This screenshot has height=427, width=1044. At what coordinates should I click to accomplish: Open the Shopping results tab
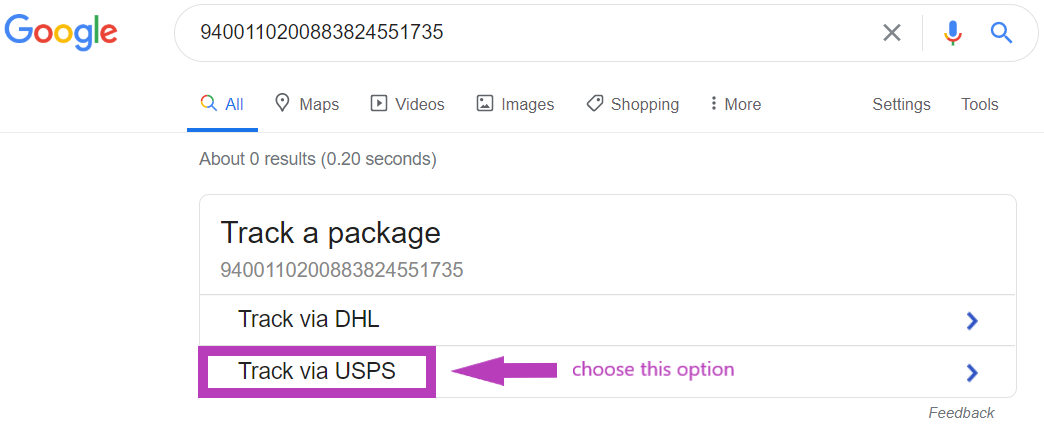(x=644, y=104)
